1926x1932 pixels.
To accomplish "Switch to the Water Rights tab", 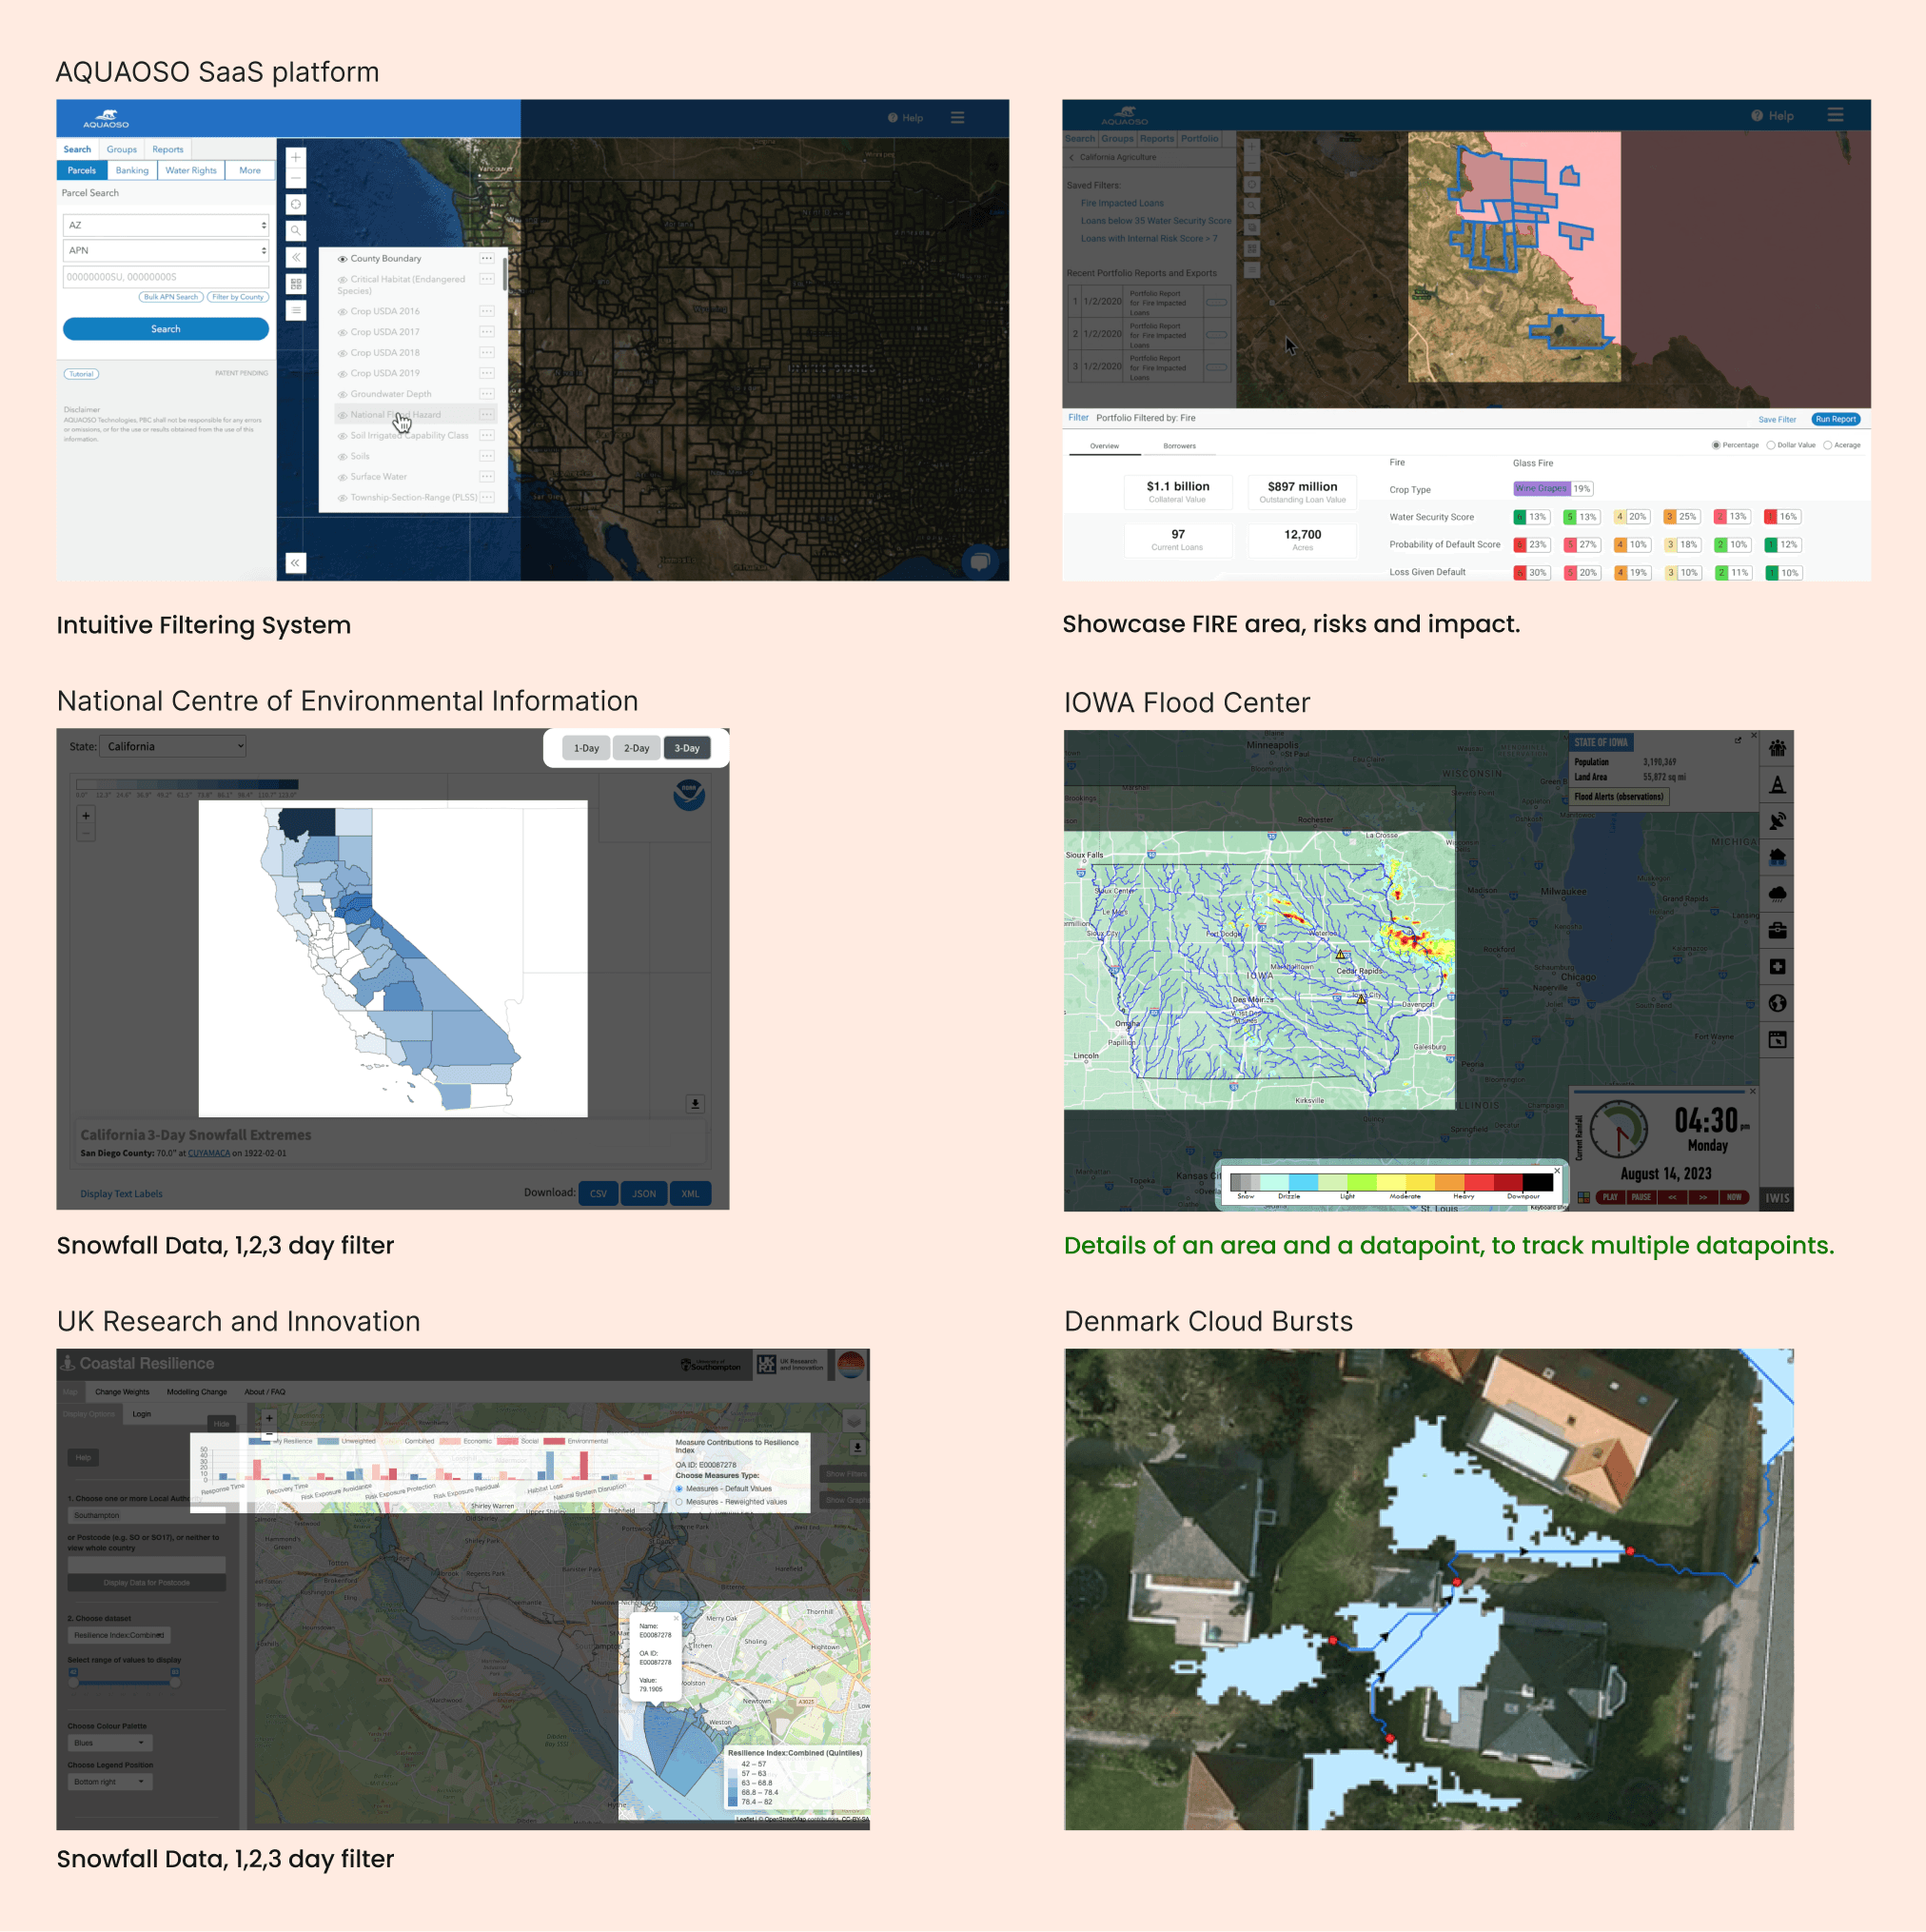I will pos(190,171).
